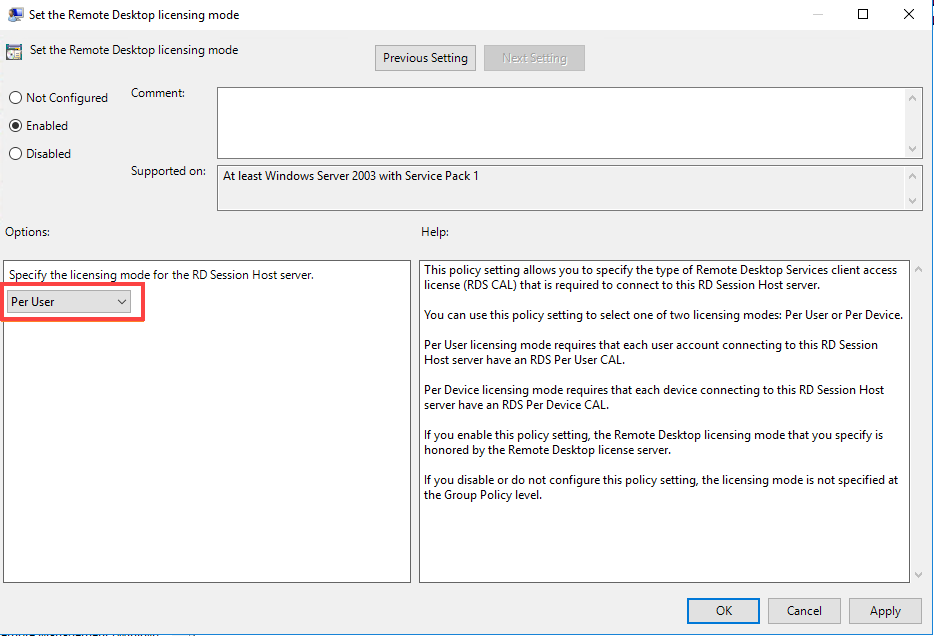Screen dimensions: 934x636
Task: Click the 'Help:' label
Action: (435, 232)
